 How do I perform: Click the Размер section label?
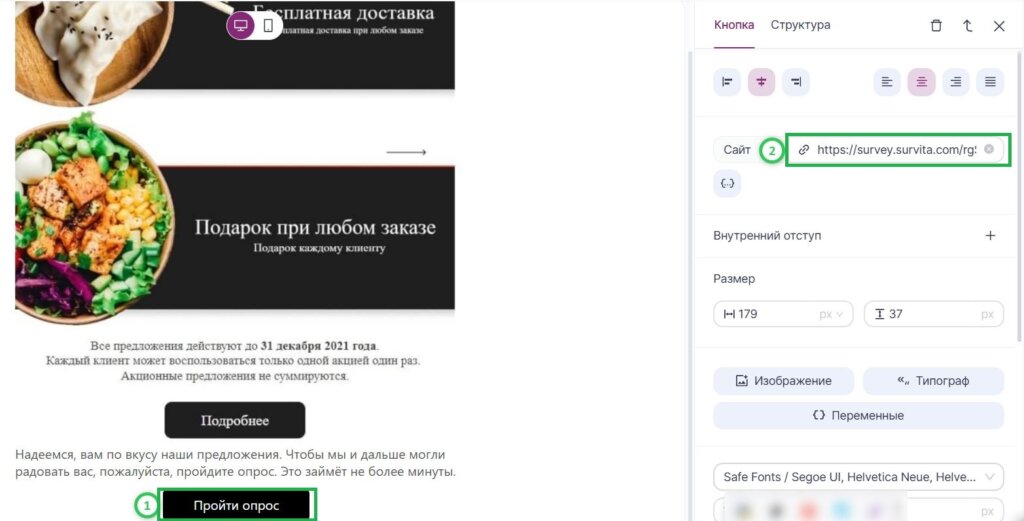(x=734, y=279)
